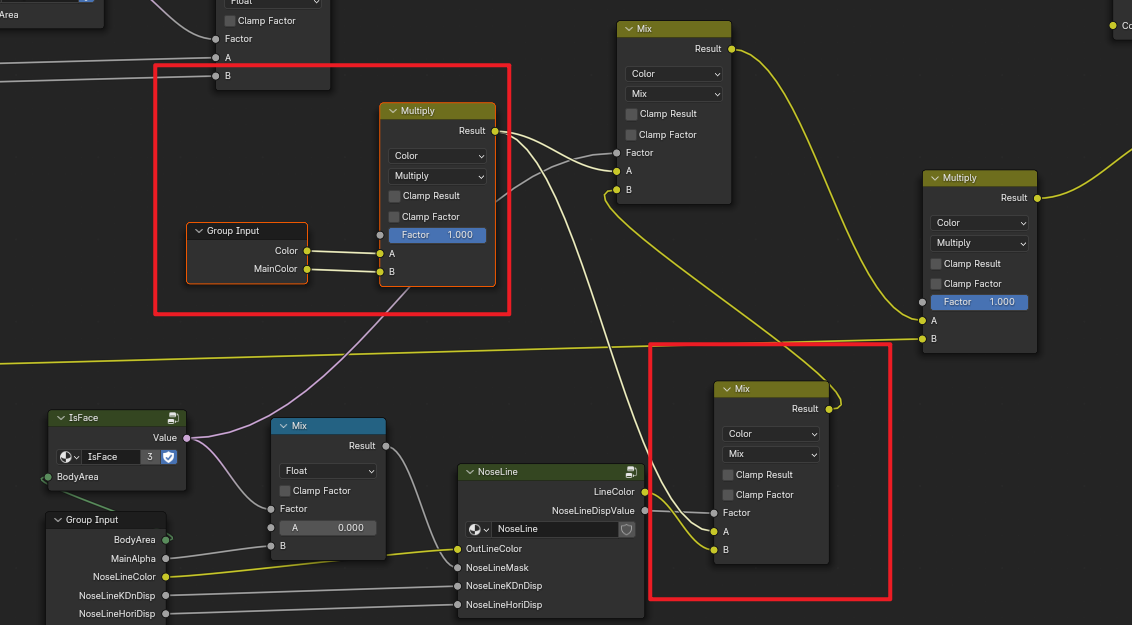The image size is (1132, 625).
Task: Click the A value field showing 0.000
Action: 328,528
